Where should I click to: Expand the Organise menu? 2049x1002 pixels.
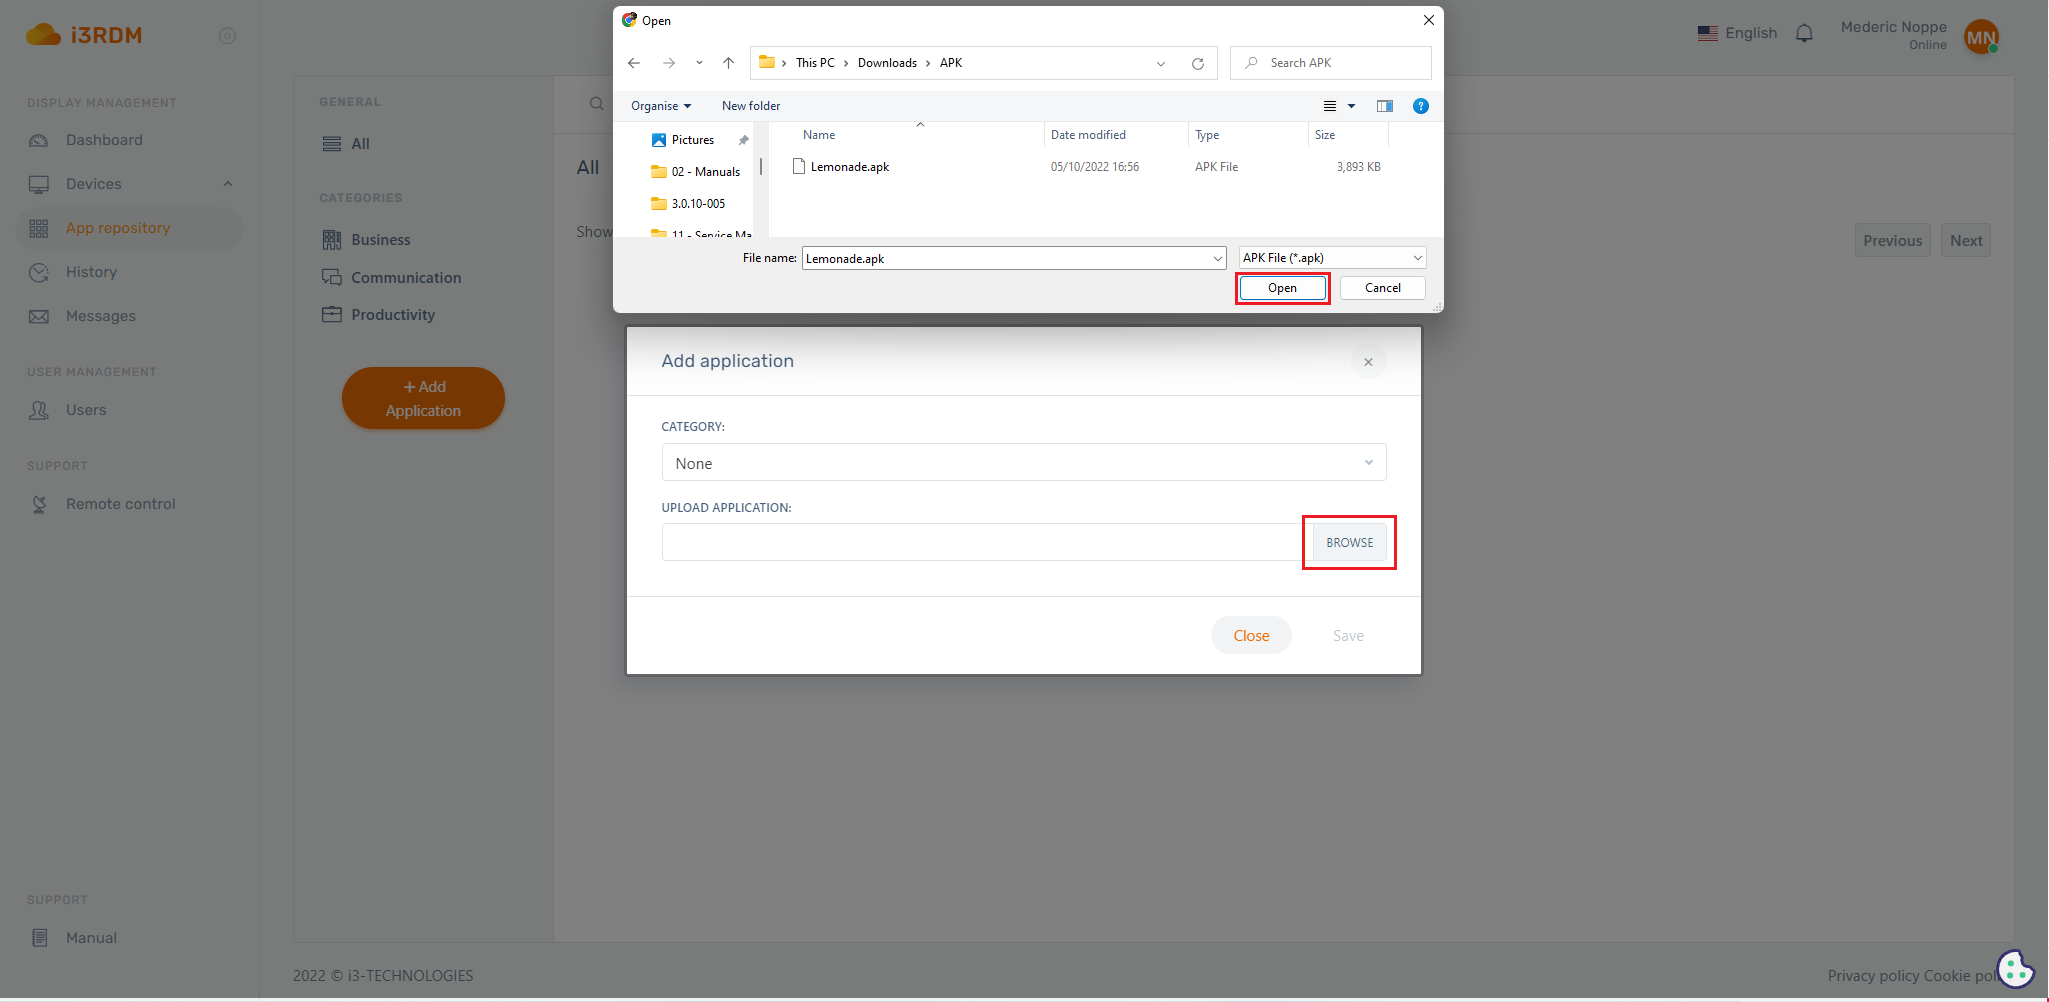[x=660, y=106]
